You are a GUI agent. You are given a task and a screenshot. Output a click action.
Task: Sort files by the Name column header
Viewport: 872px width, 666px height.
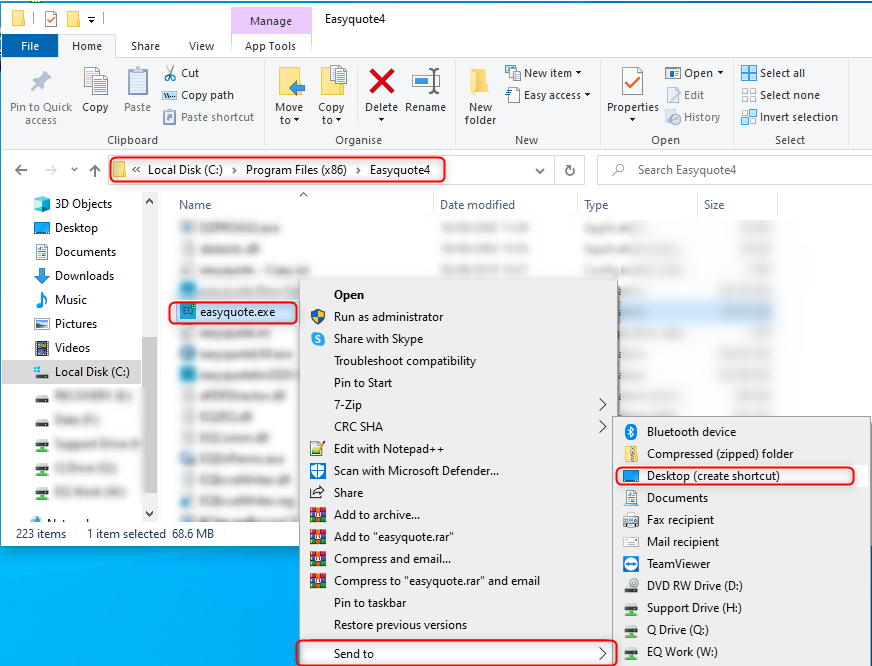click(195, 205)
